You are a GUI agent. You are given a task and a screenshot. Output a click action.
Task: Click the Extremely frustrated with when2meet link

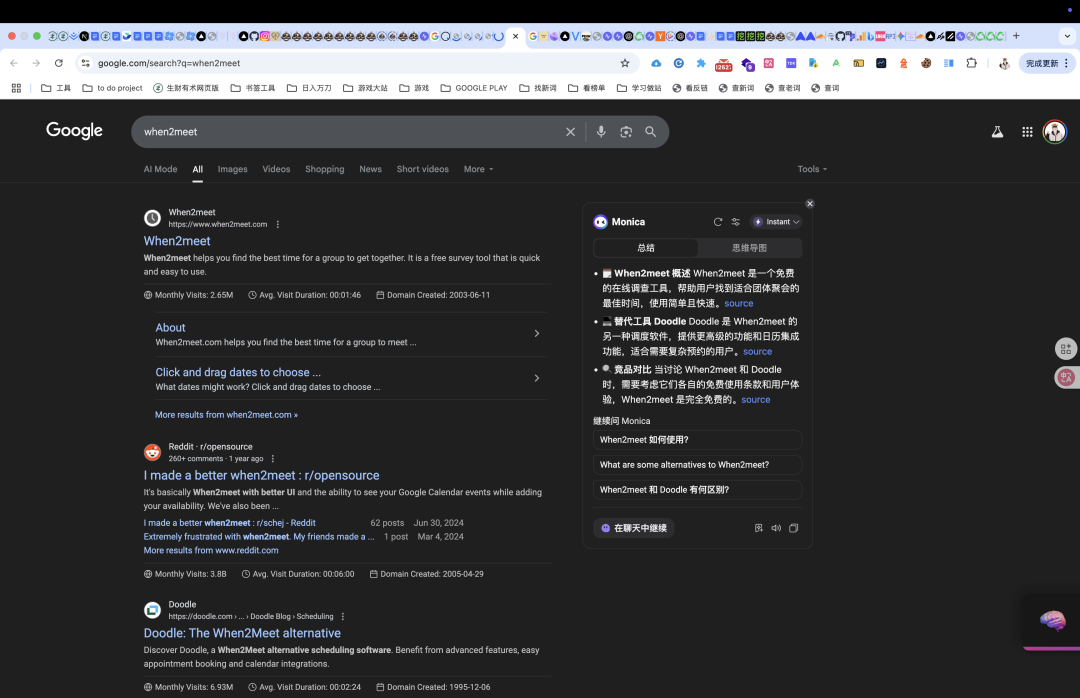[x=258, y=537]
